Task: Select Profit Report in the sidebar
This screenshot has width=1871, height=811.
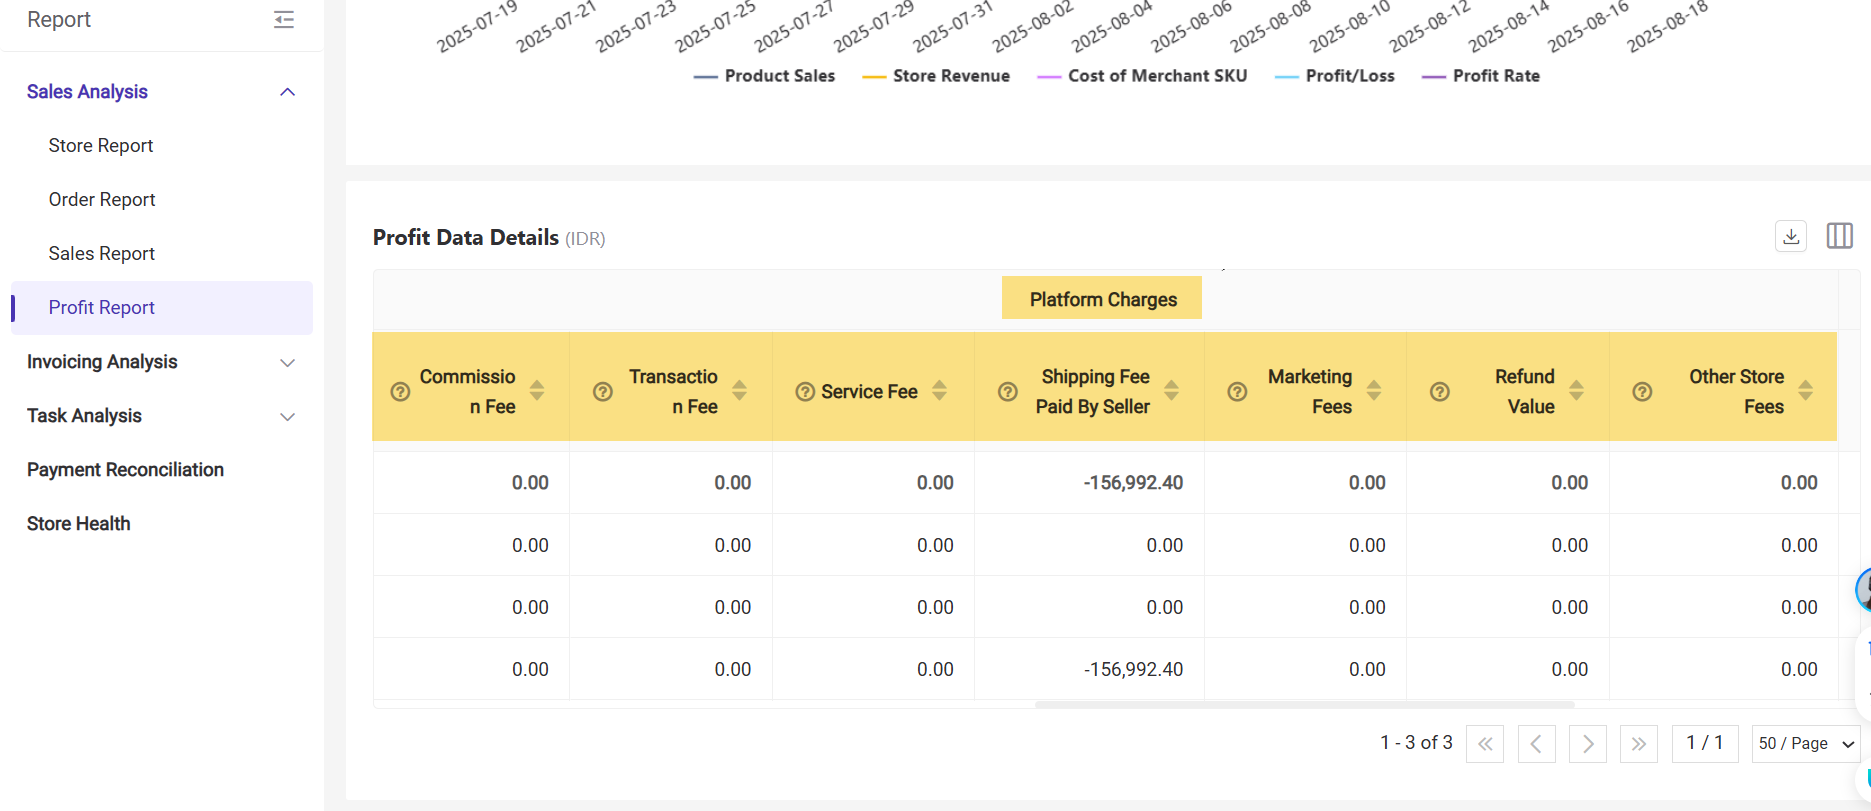Action: (x=162, y=308)
